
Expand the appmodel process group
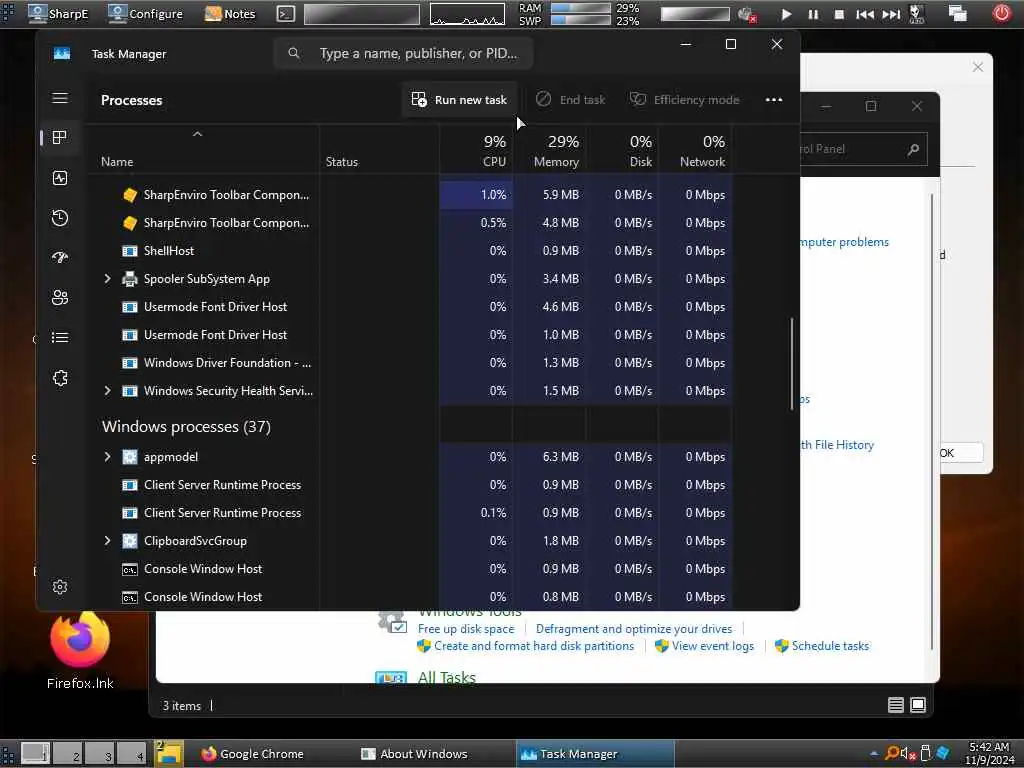108,456
